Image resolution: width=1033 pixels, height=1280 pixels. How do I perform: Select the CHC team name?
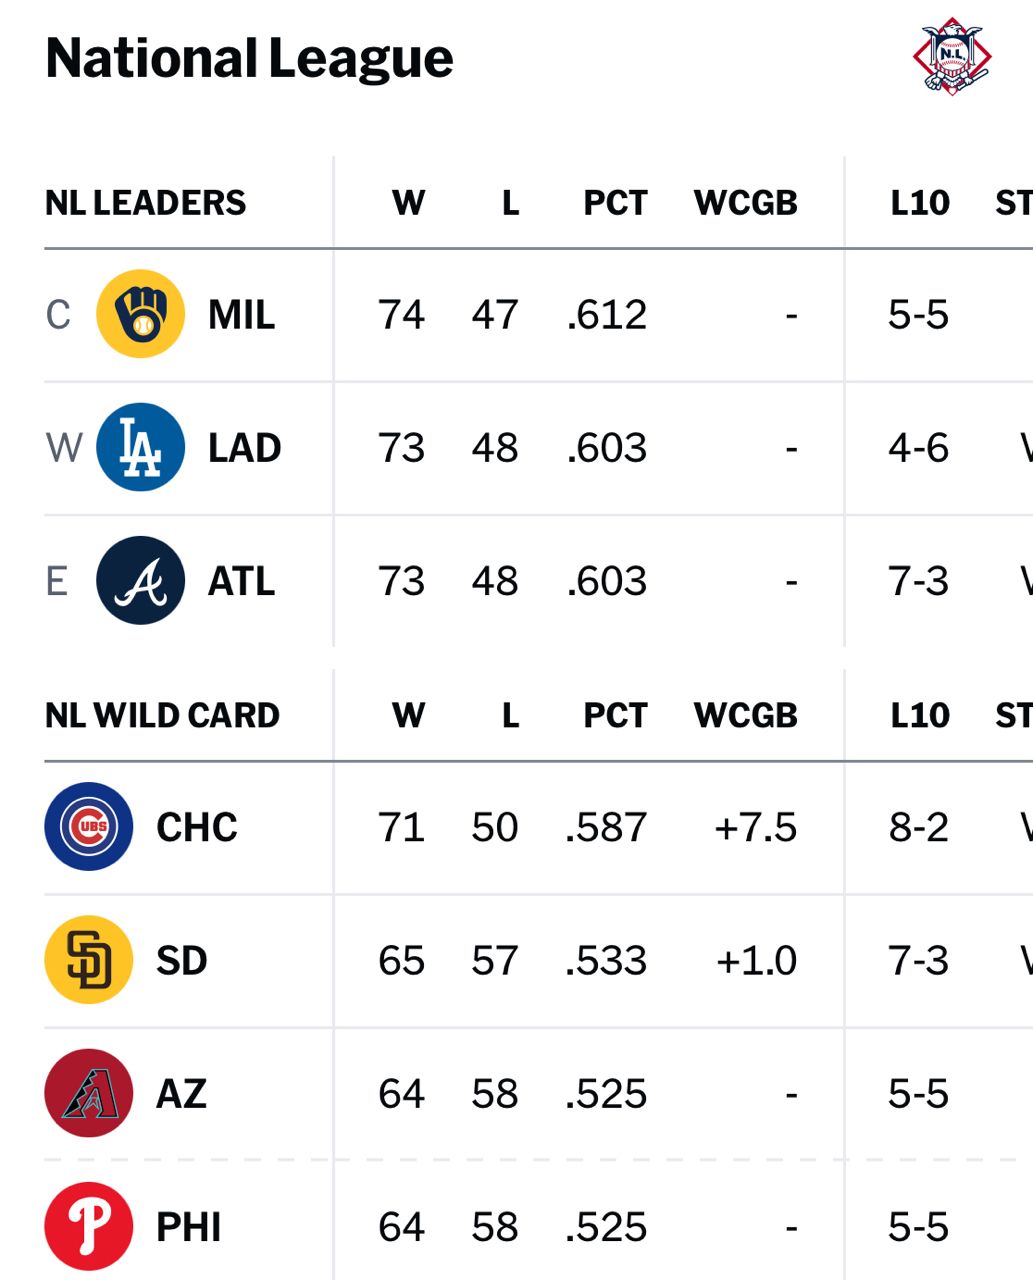coord(197,828)
